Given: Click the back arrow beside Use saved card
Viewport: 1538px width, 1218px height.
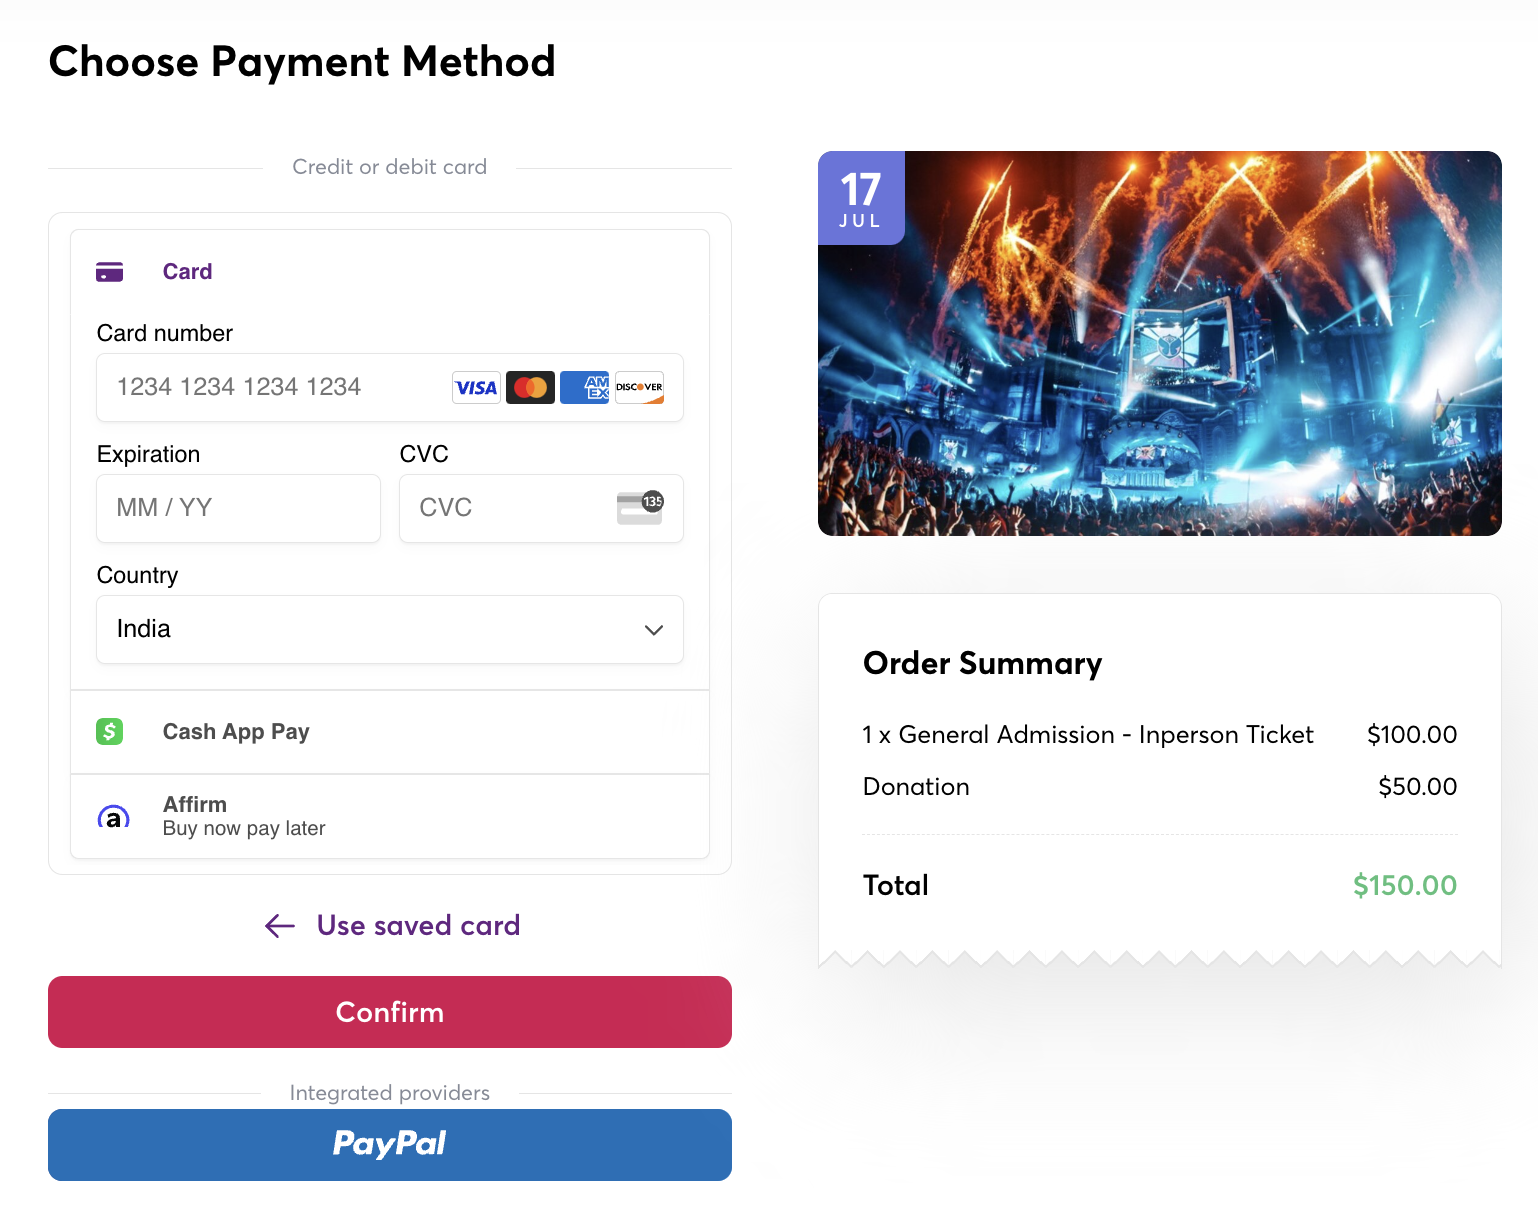Looking at the screenshot, I should 280,926.
